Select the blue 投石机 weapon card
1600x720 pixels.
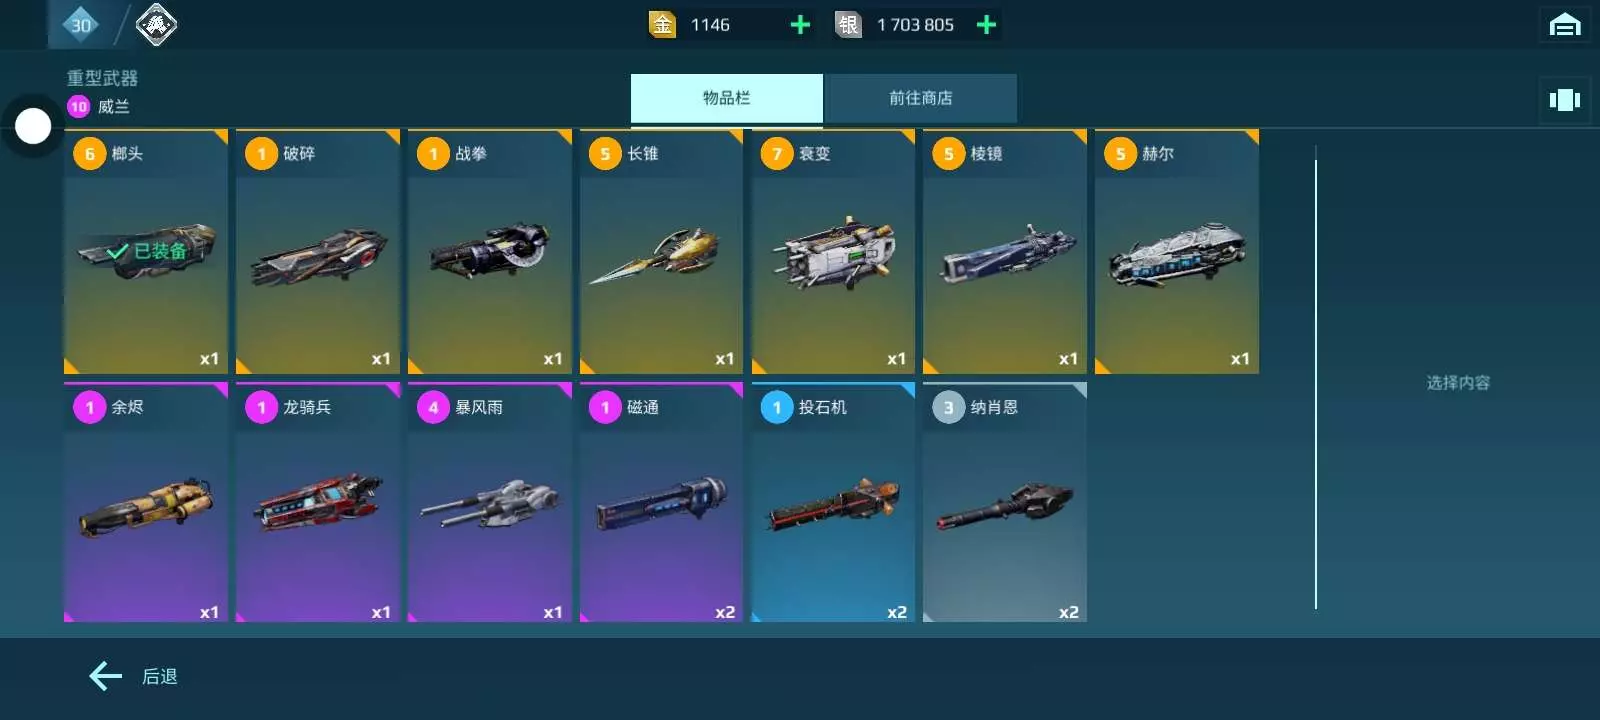click(x=833, y=502)
